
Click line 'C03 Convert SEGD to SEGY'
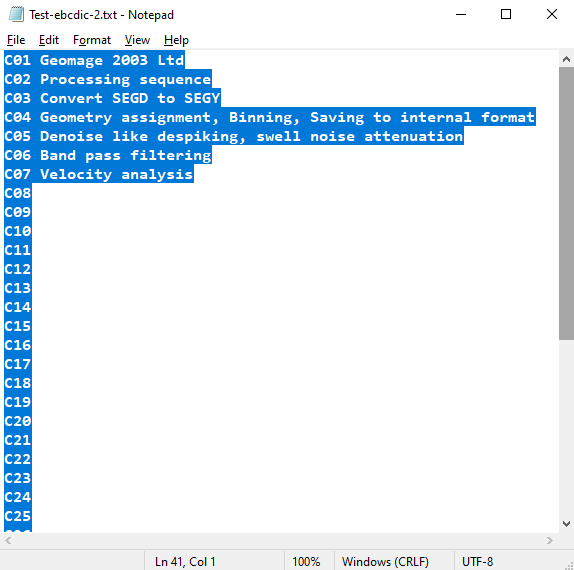coord(112,98)
